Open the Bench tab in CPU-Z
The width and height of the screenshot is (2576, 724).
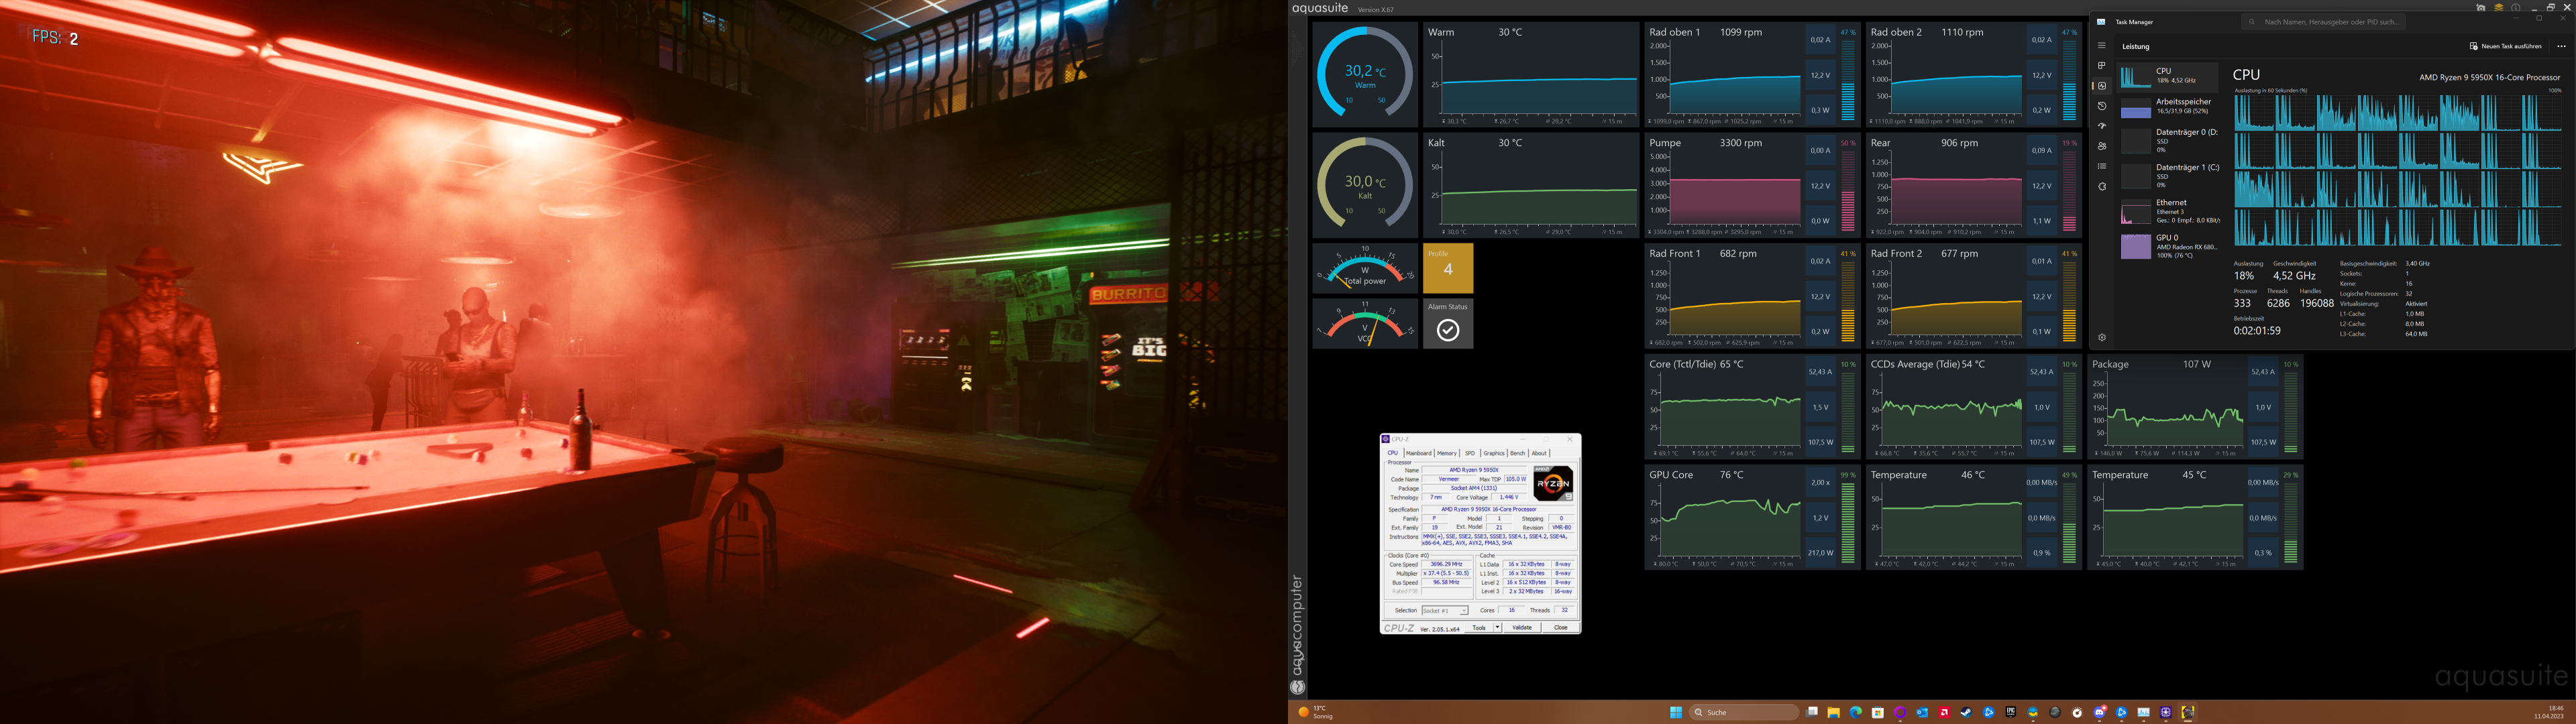coord(1519,453)
